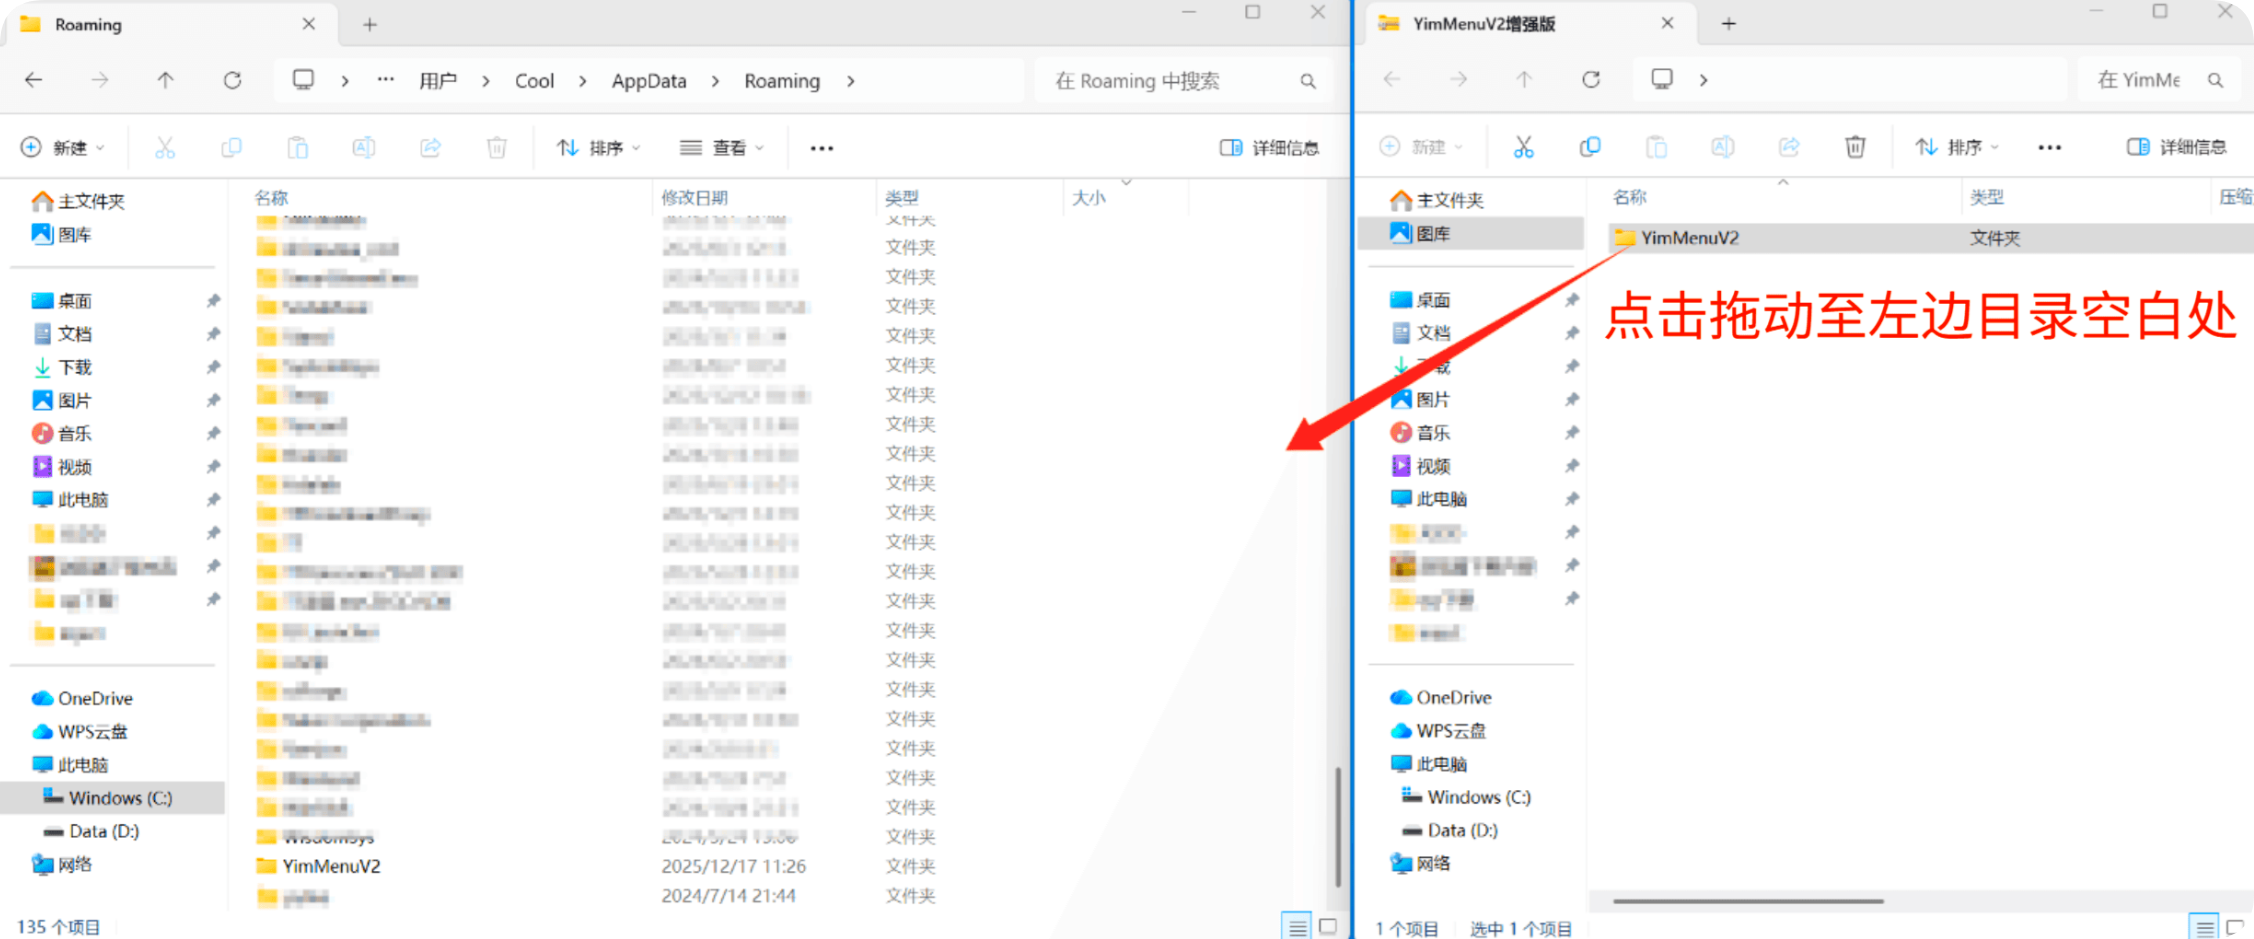Viewport: 2254px width, 939px height.
Task: Select the YimMenuV2 folder in the right window
Action: (1689, 238)
